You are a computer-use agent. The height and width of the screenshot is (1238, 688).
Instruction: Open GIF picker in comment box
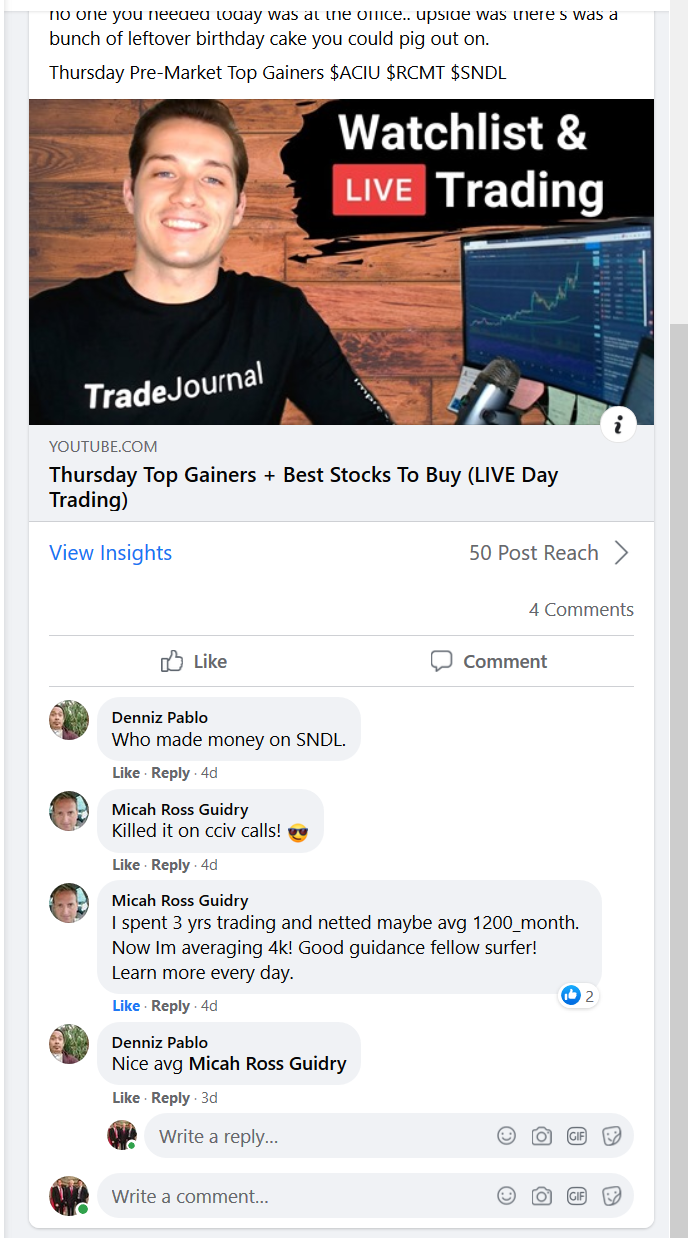[x=577, y=1196]
